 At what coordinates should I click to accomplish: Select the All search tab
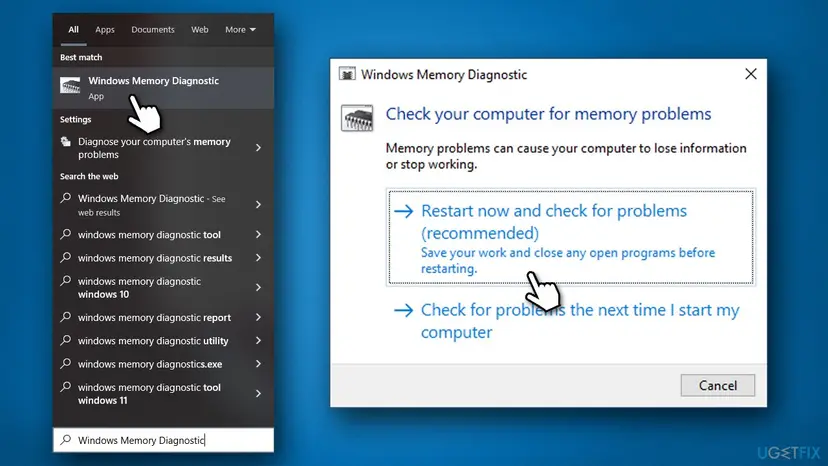coord(73,30)
